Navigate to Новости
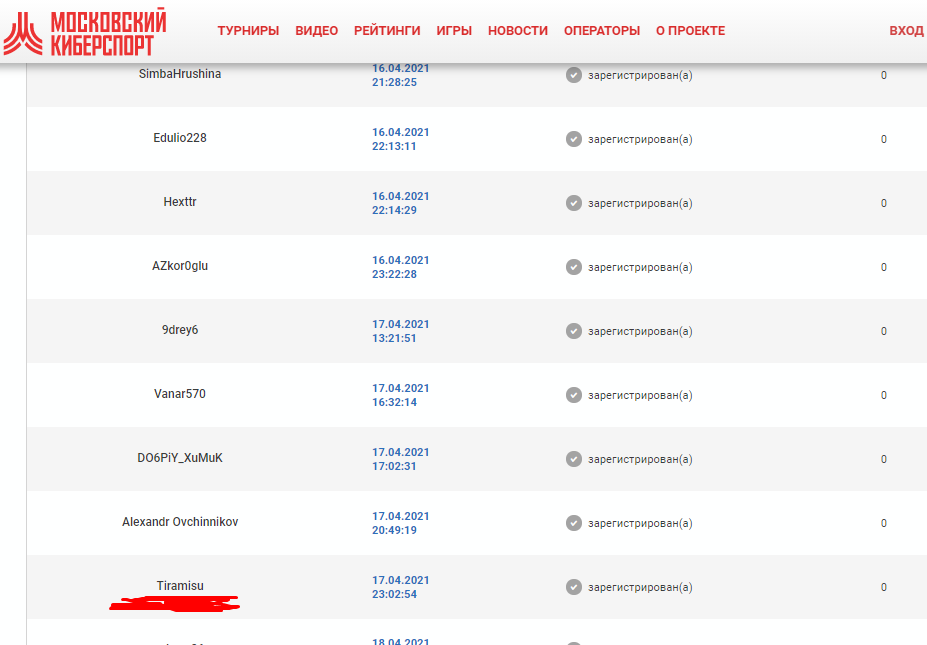This screenshot has width=927, height=645. [518, 31]
